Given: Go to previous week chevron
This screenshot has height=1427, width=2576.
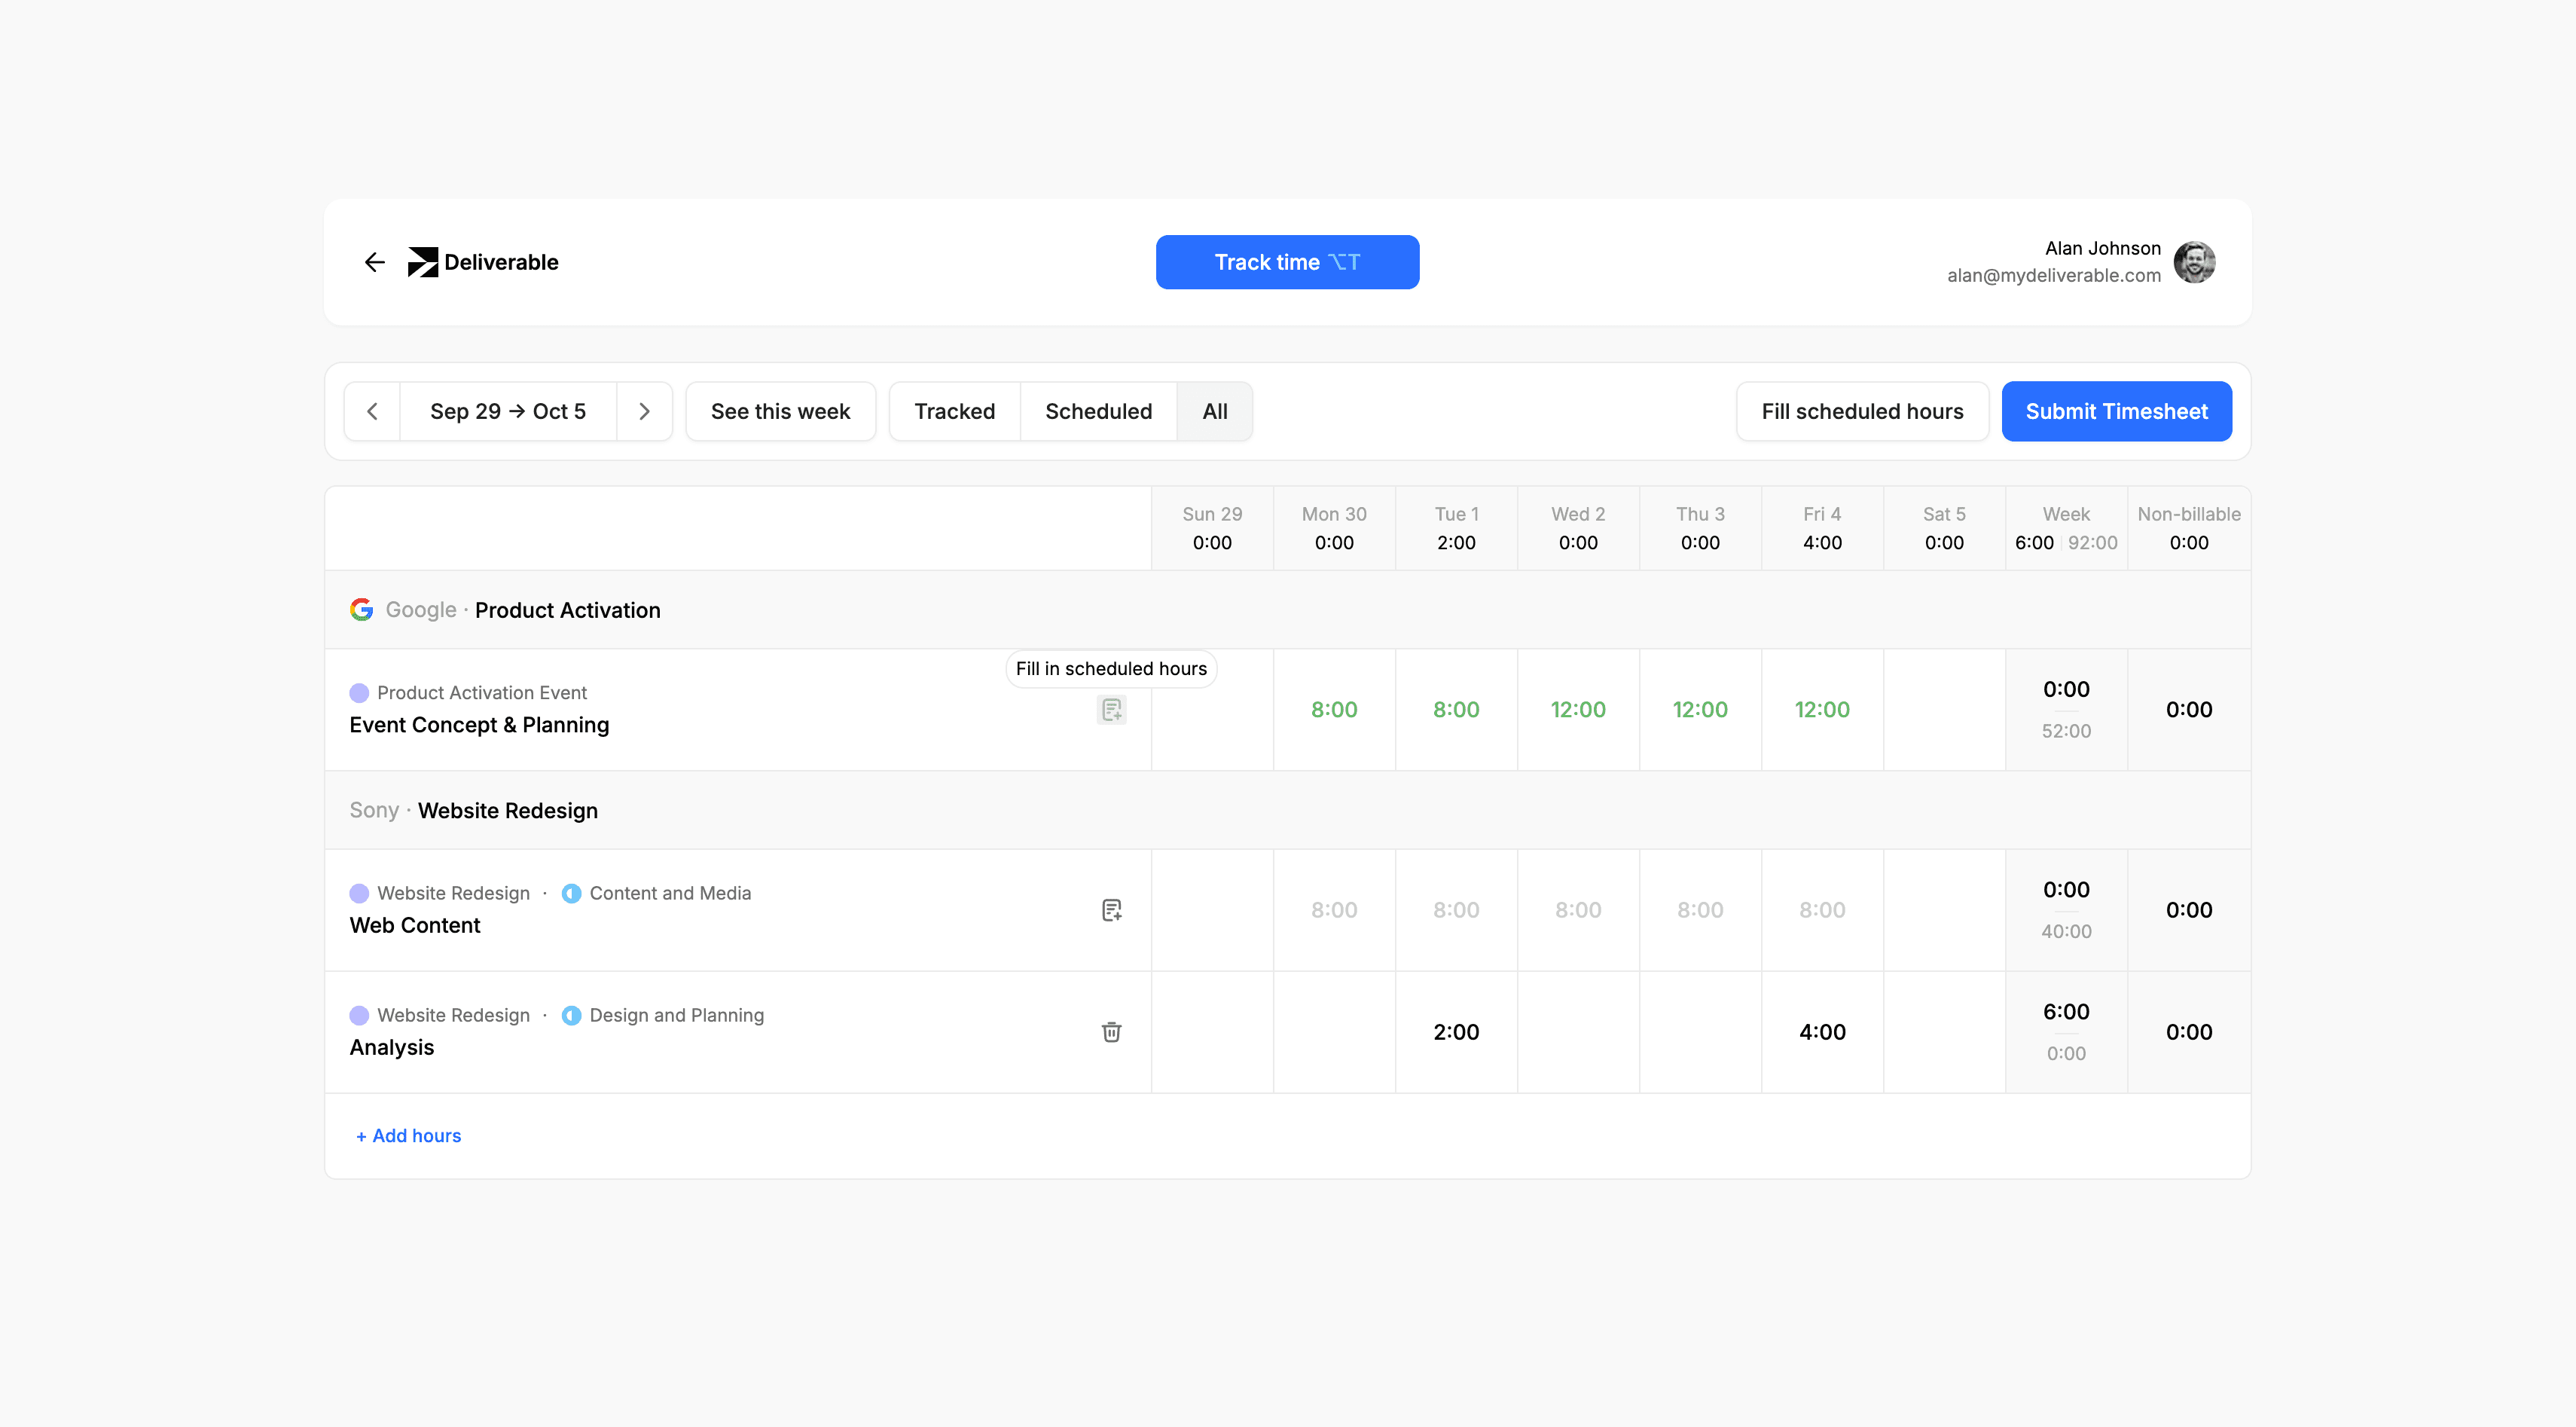Looking at the screenshot, I should click(372, 411).
